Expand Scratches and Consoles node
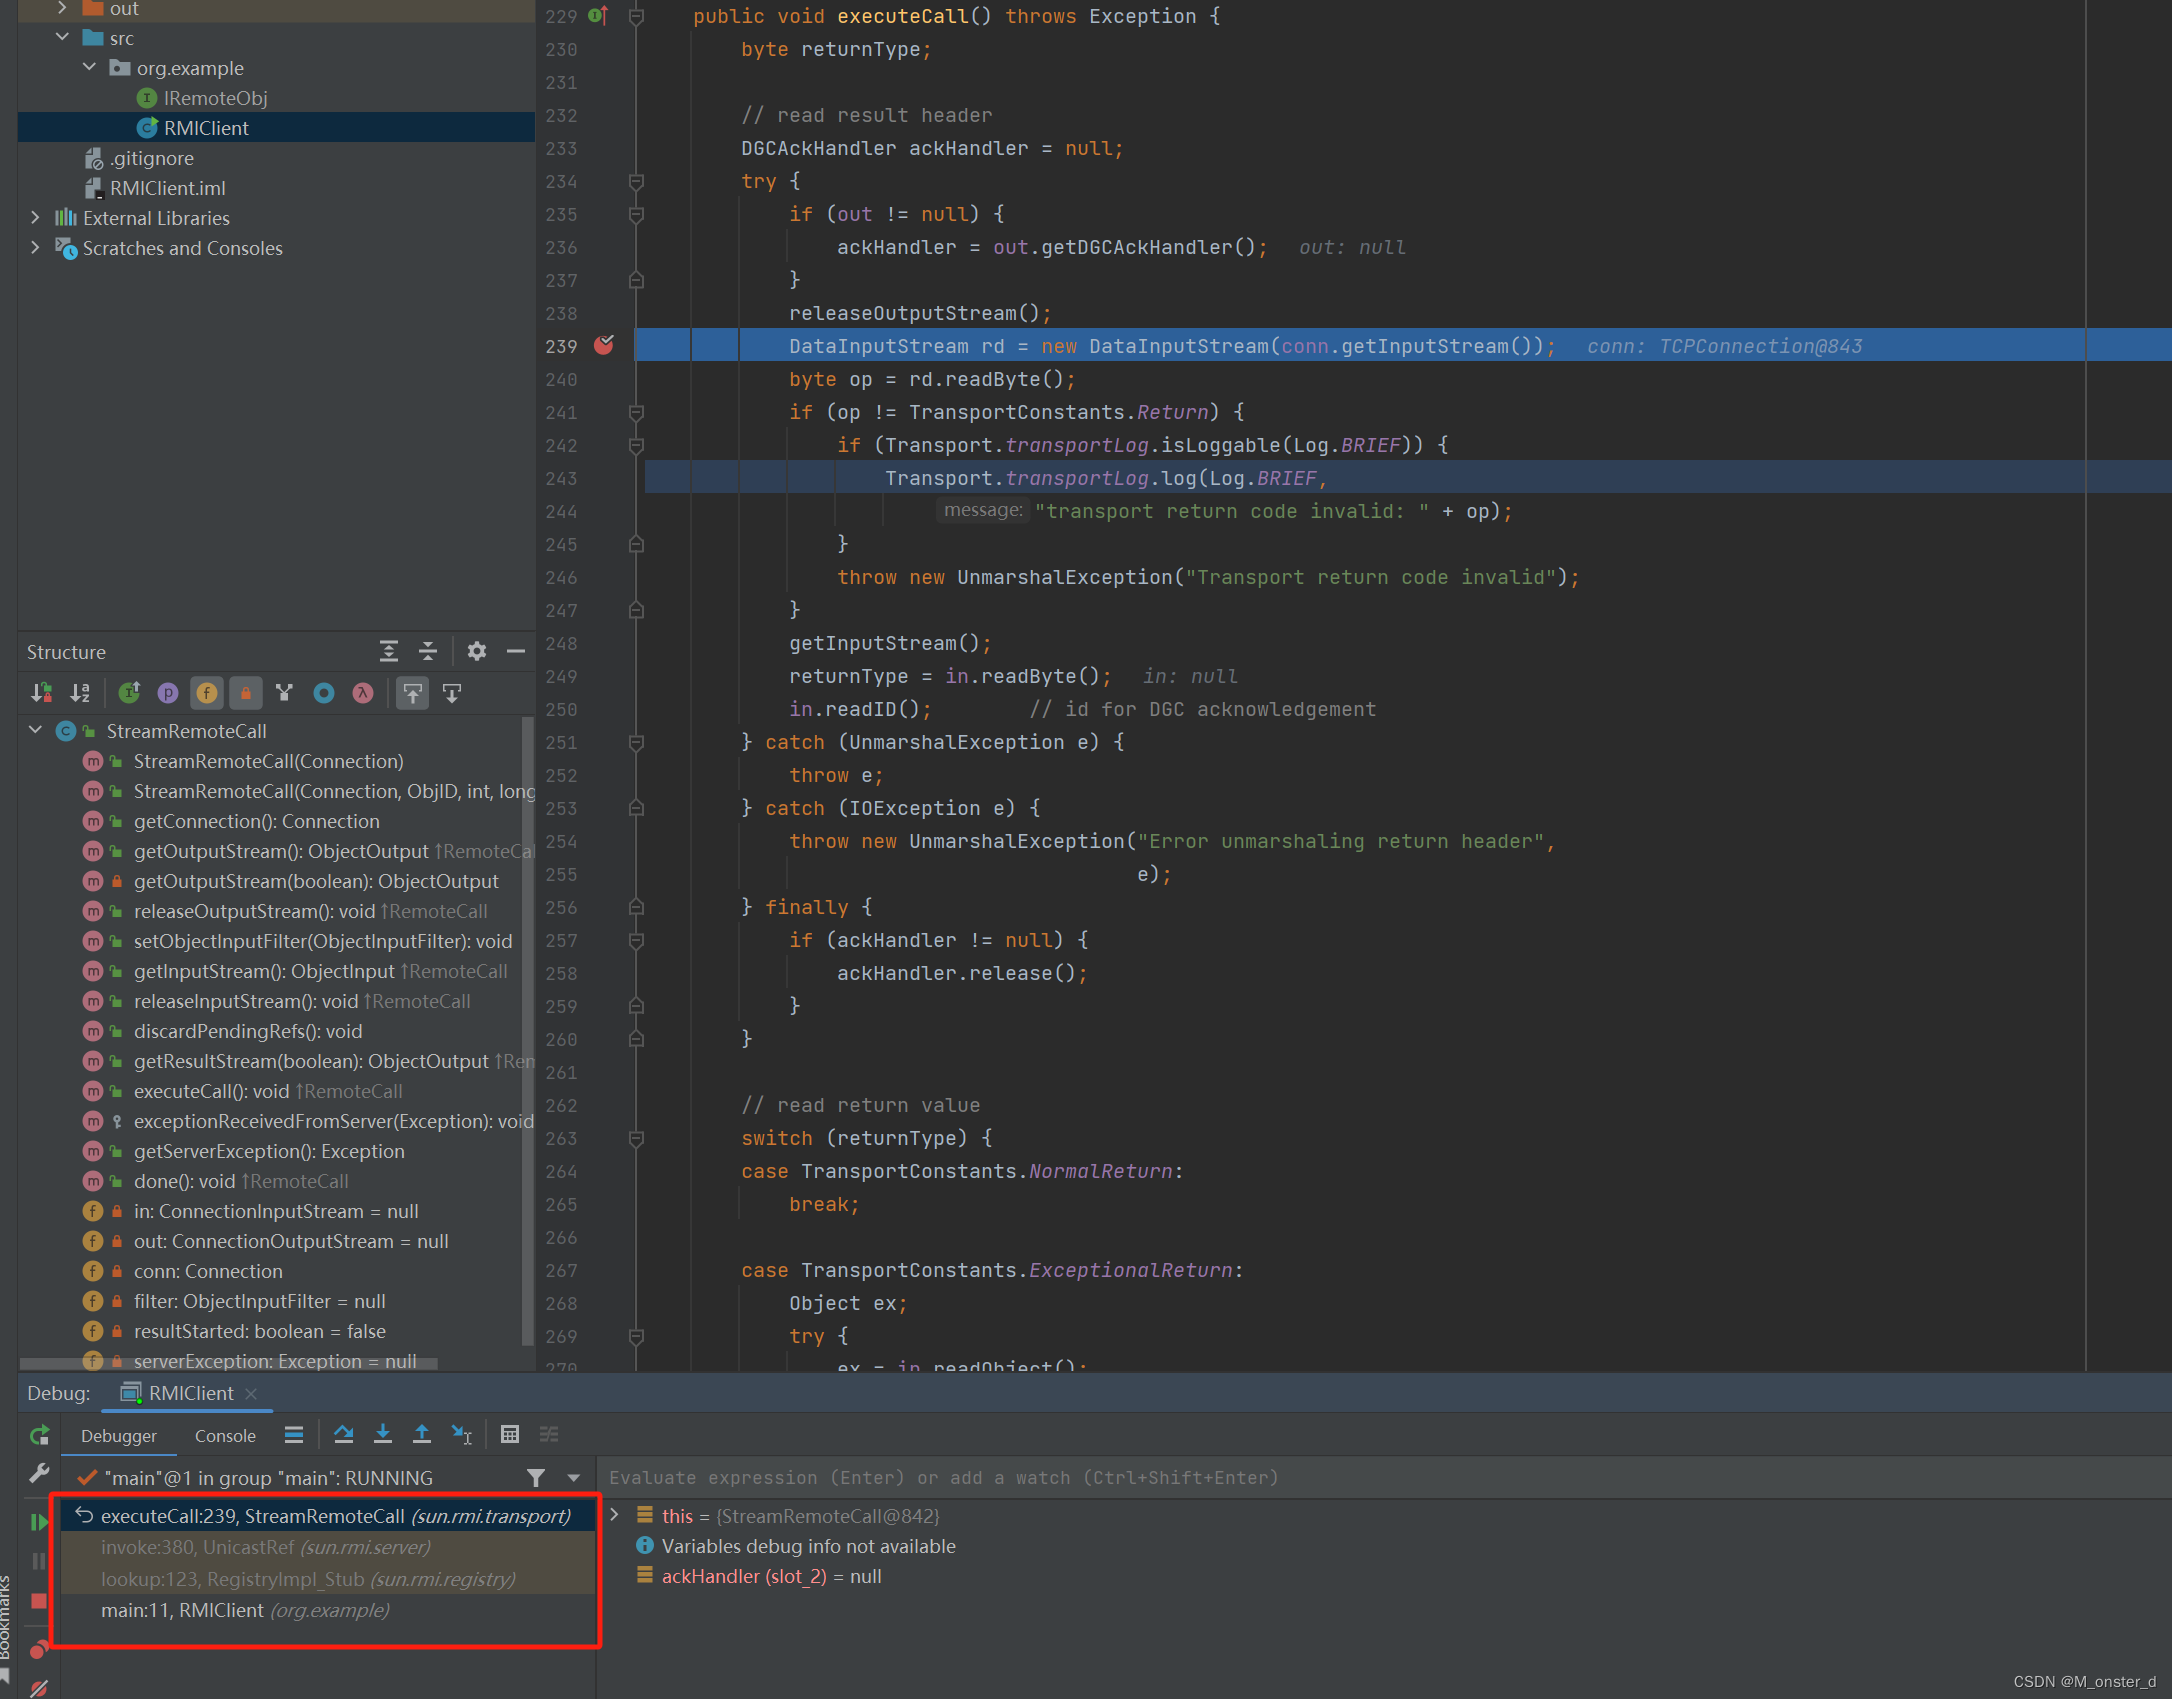 (x=35, y=247)
